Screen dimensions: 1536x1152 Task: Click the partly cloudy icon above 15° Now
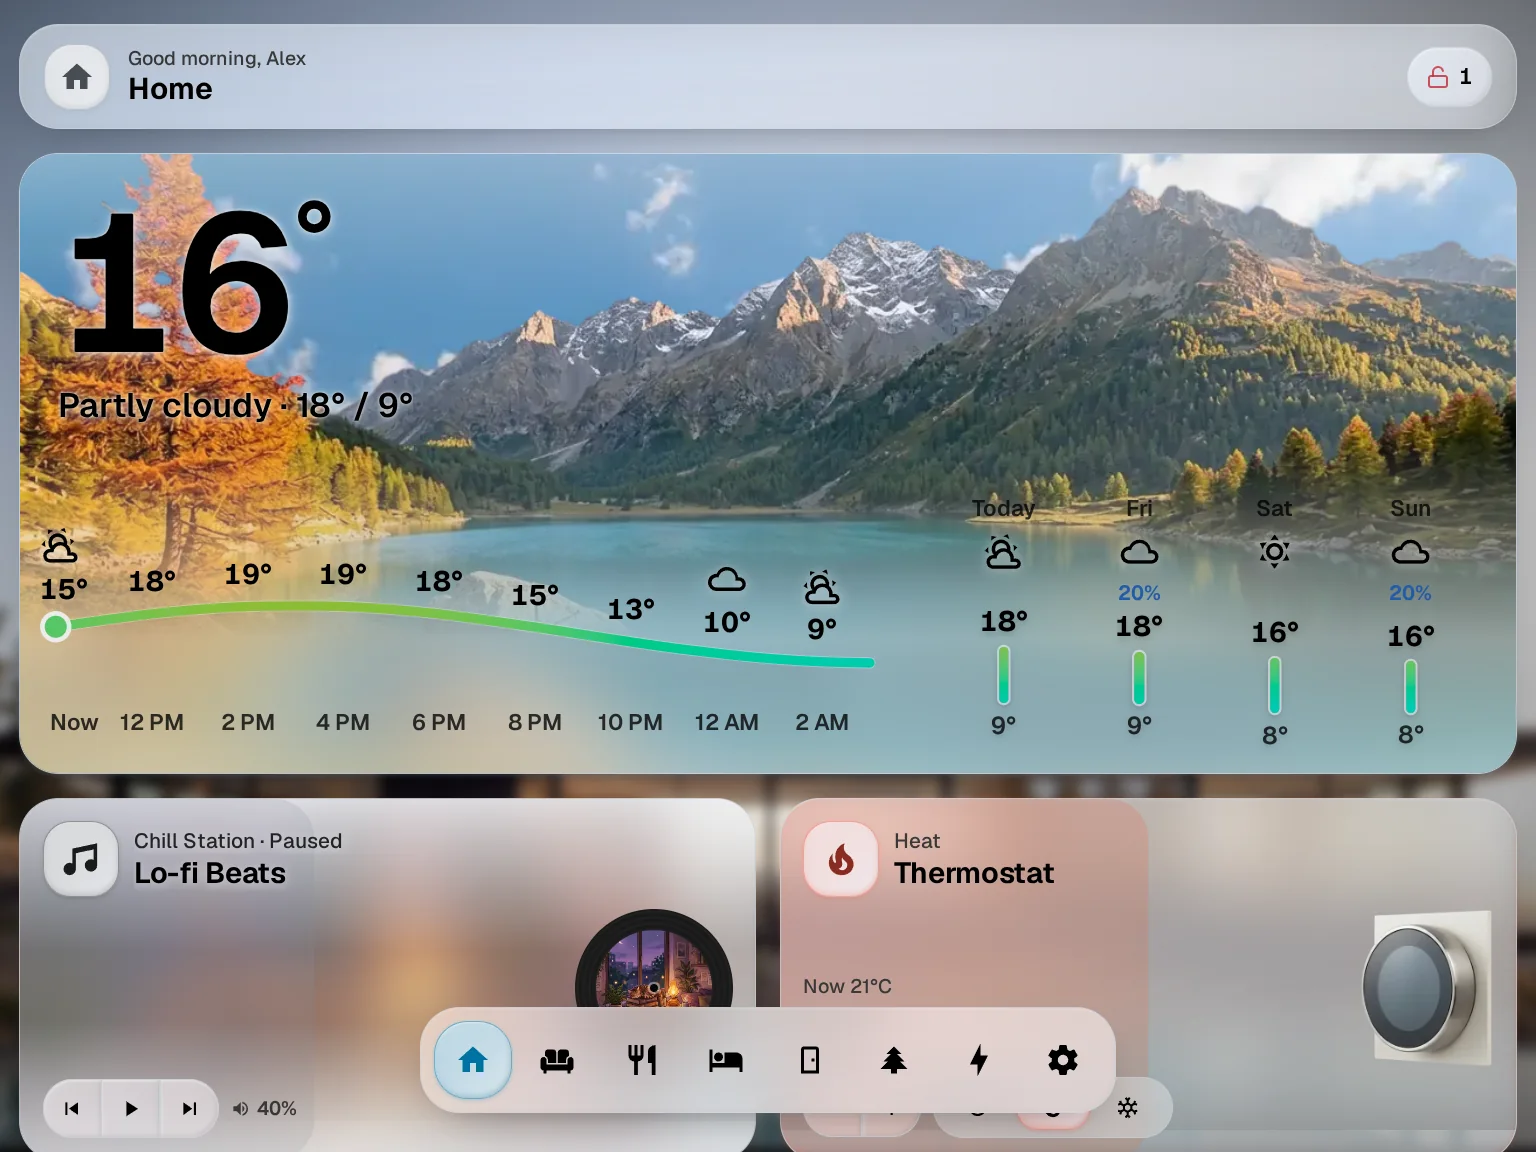click(60, 546)
